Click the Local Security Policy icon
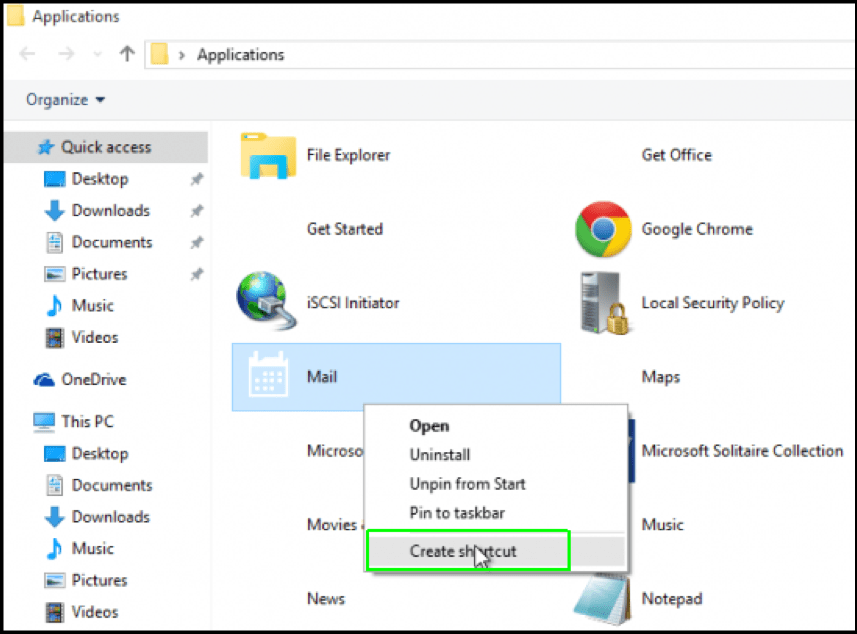The image size is (857, 634). click(x=604, y=303)
